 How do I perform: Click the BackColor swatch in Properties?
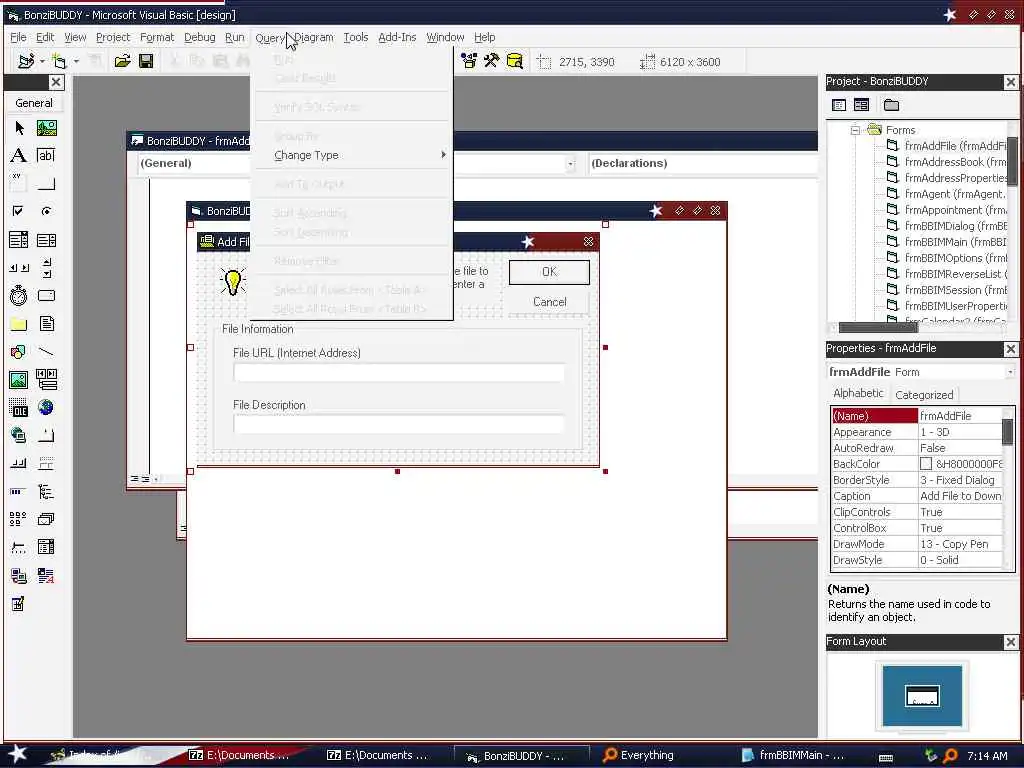[926, 464]
